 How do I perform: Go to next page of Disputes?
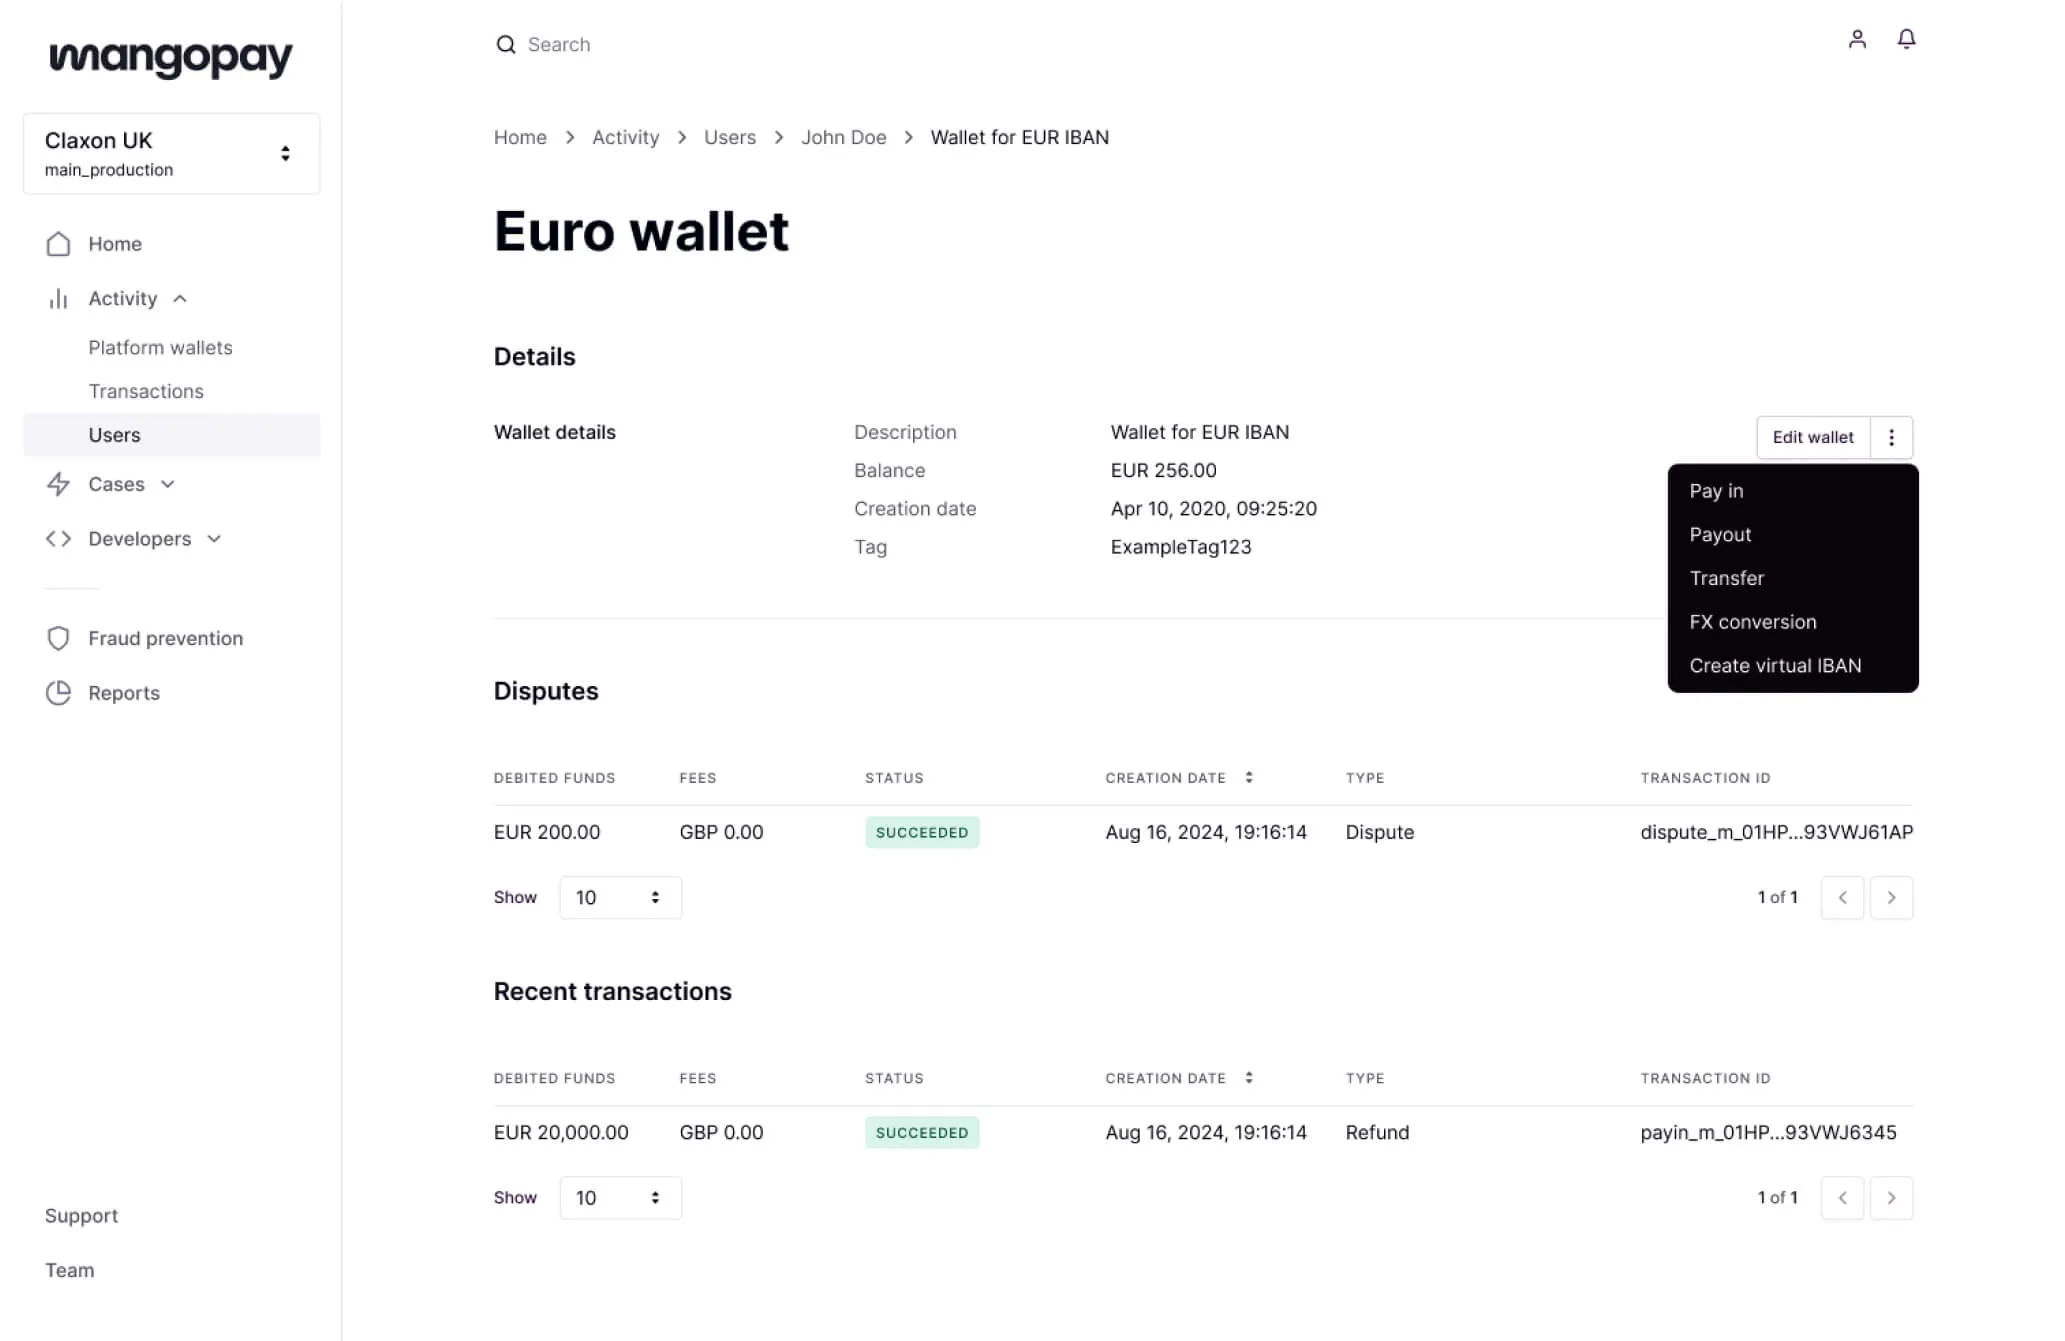1890,897
